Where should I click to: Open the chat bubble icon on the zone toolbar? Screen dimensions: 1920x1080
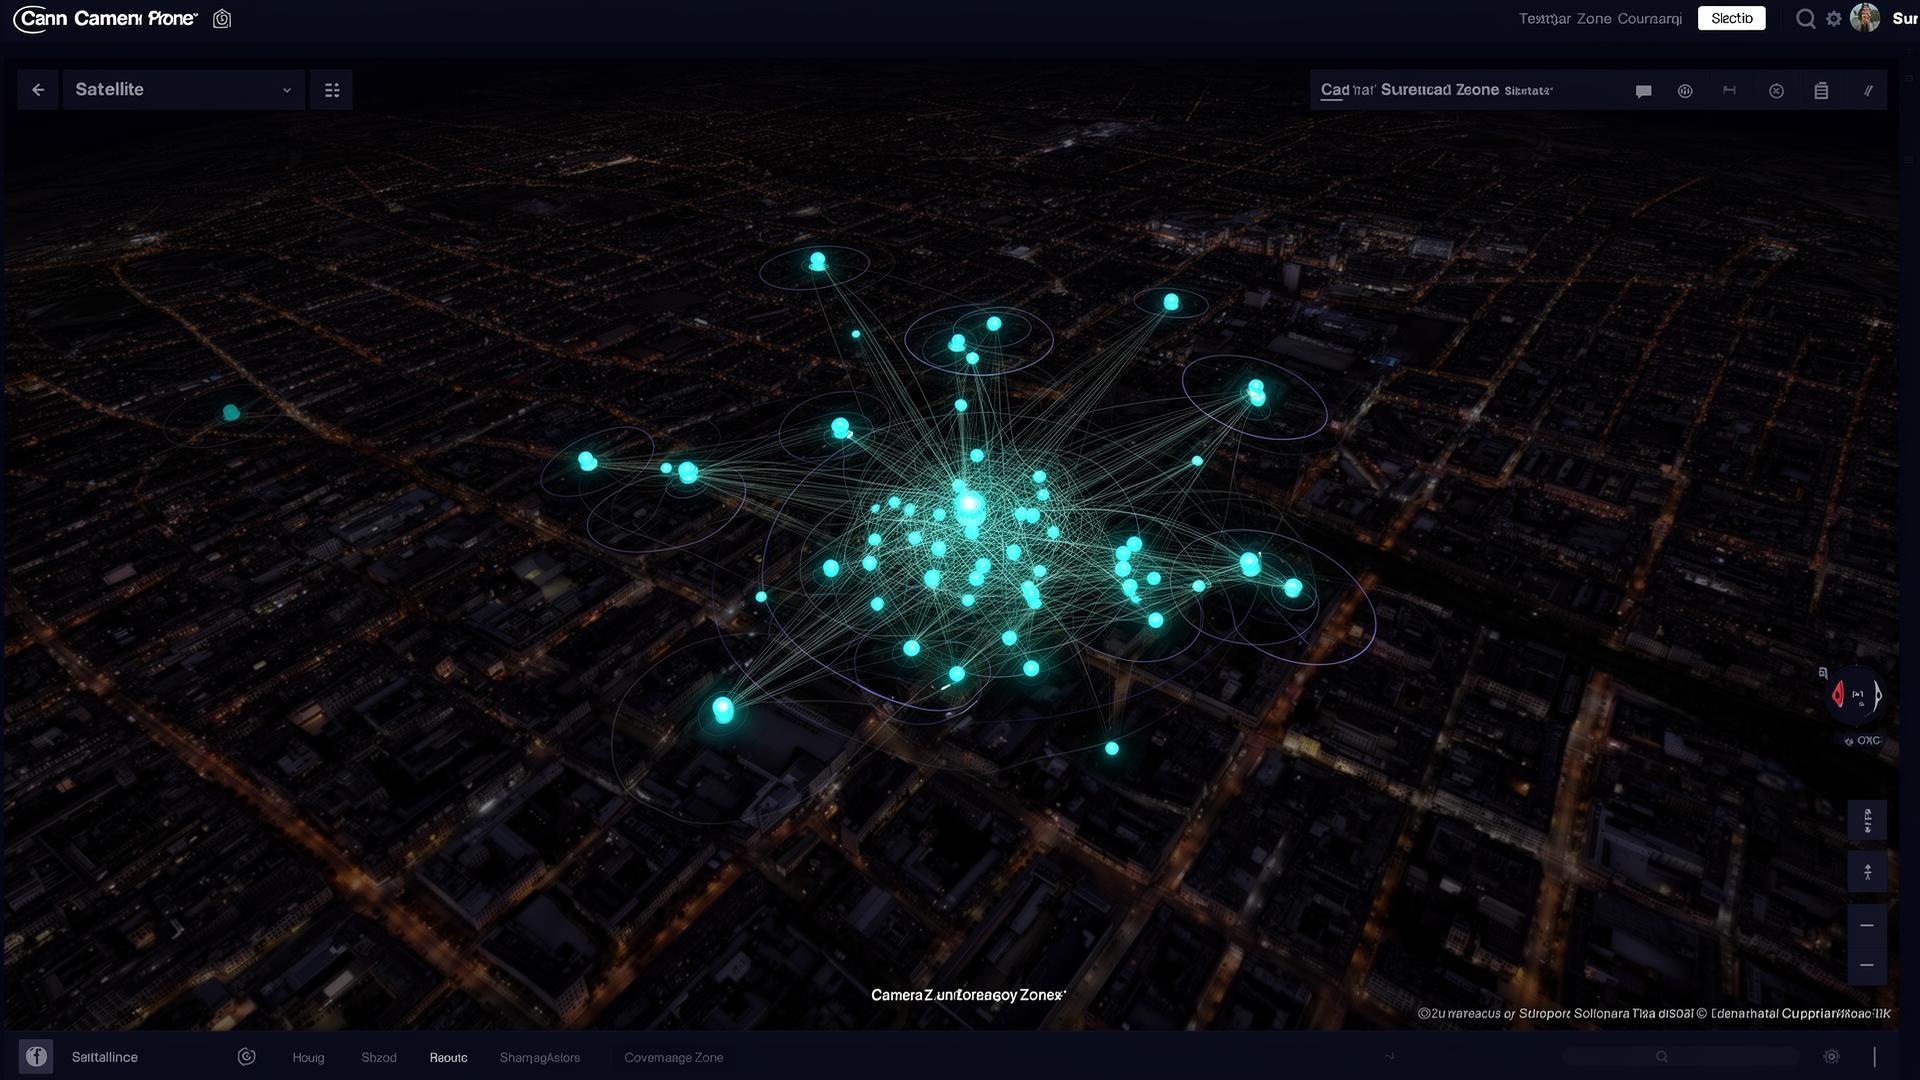(1642, 90)
